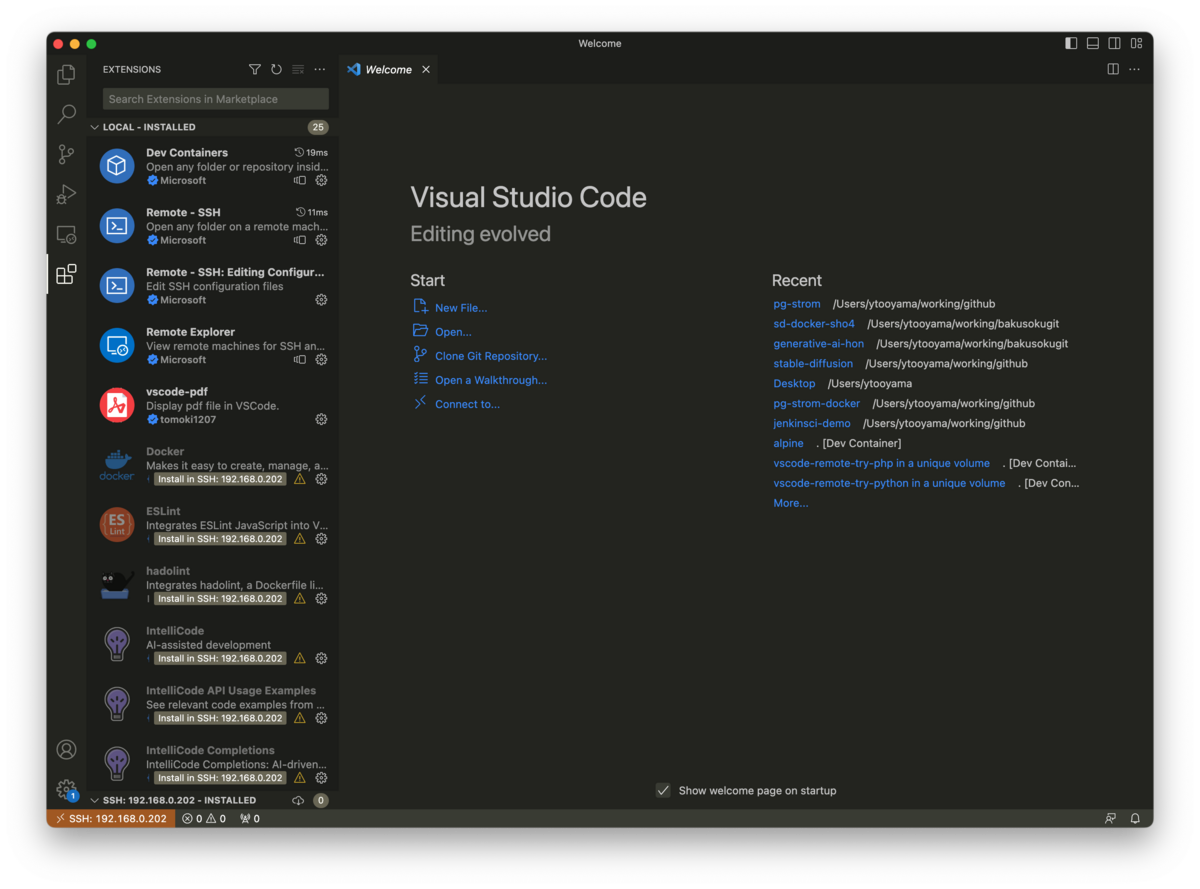The height and width of the screenshot is (889, 1200).
Task: Click remote indicator icon on Dev Containers row
Action: (299, 181)
